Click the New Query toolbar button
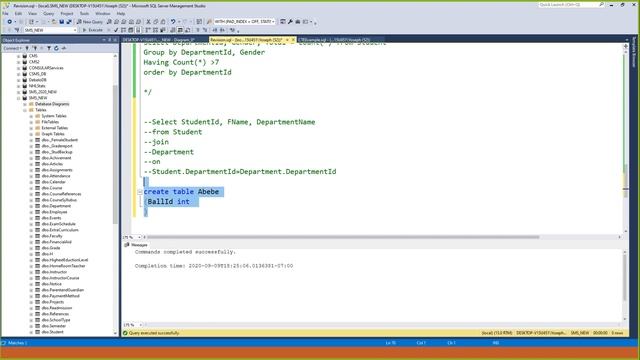 pos(90,22)
